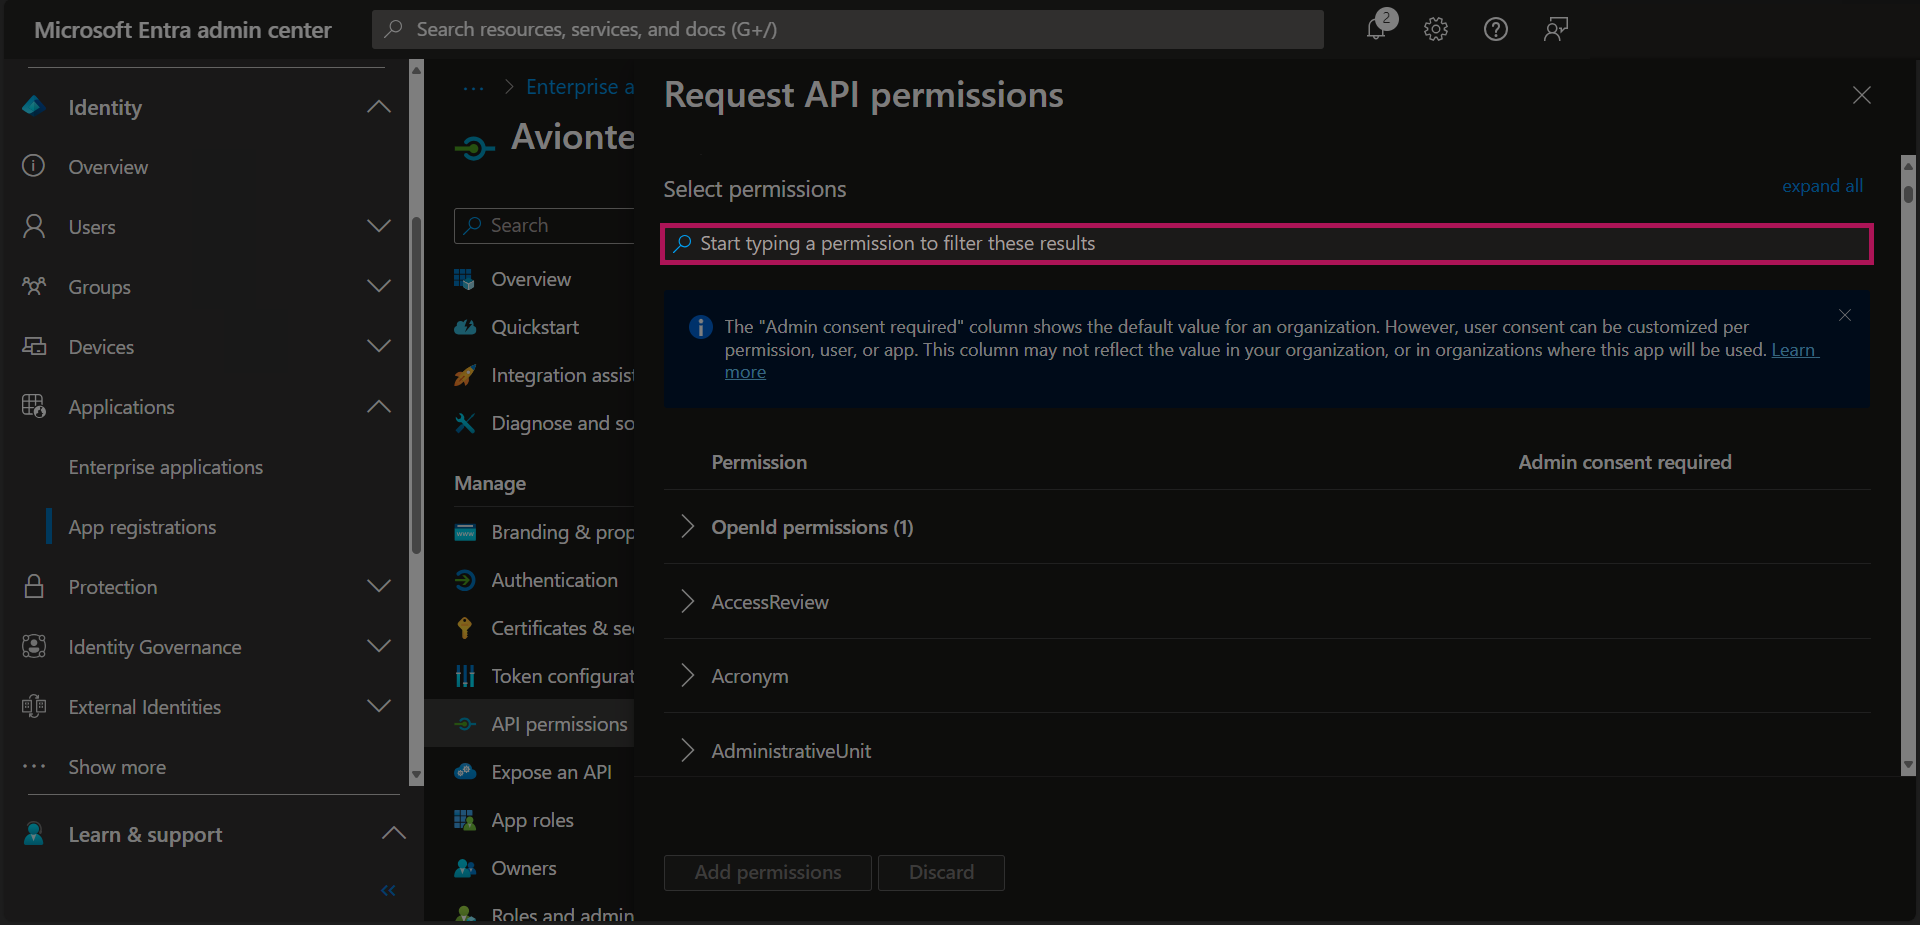Expand the OpenId permissions group

click(x=688, y=527)
